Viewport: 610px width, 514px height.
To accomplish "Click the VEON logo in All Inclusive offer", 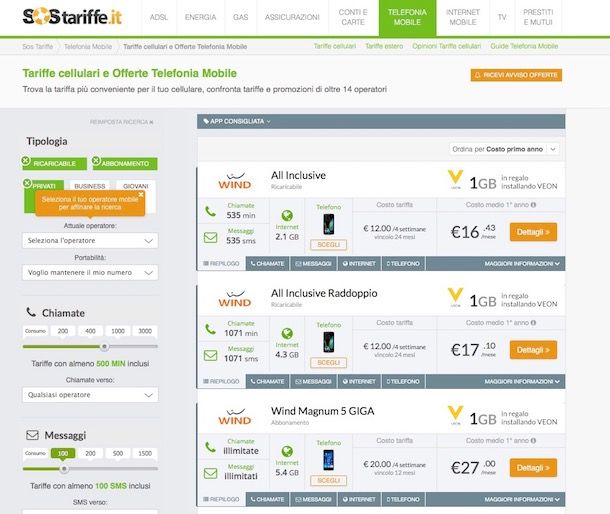I will coord(455,179).
